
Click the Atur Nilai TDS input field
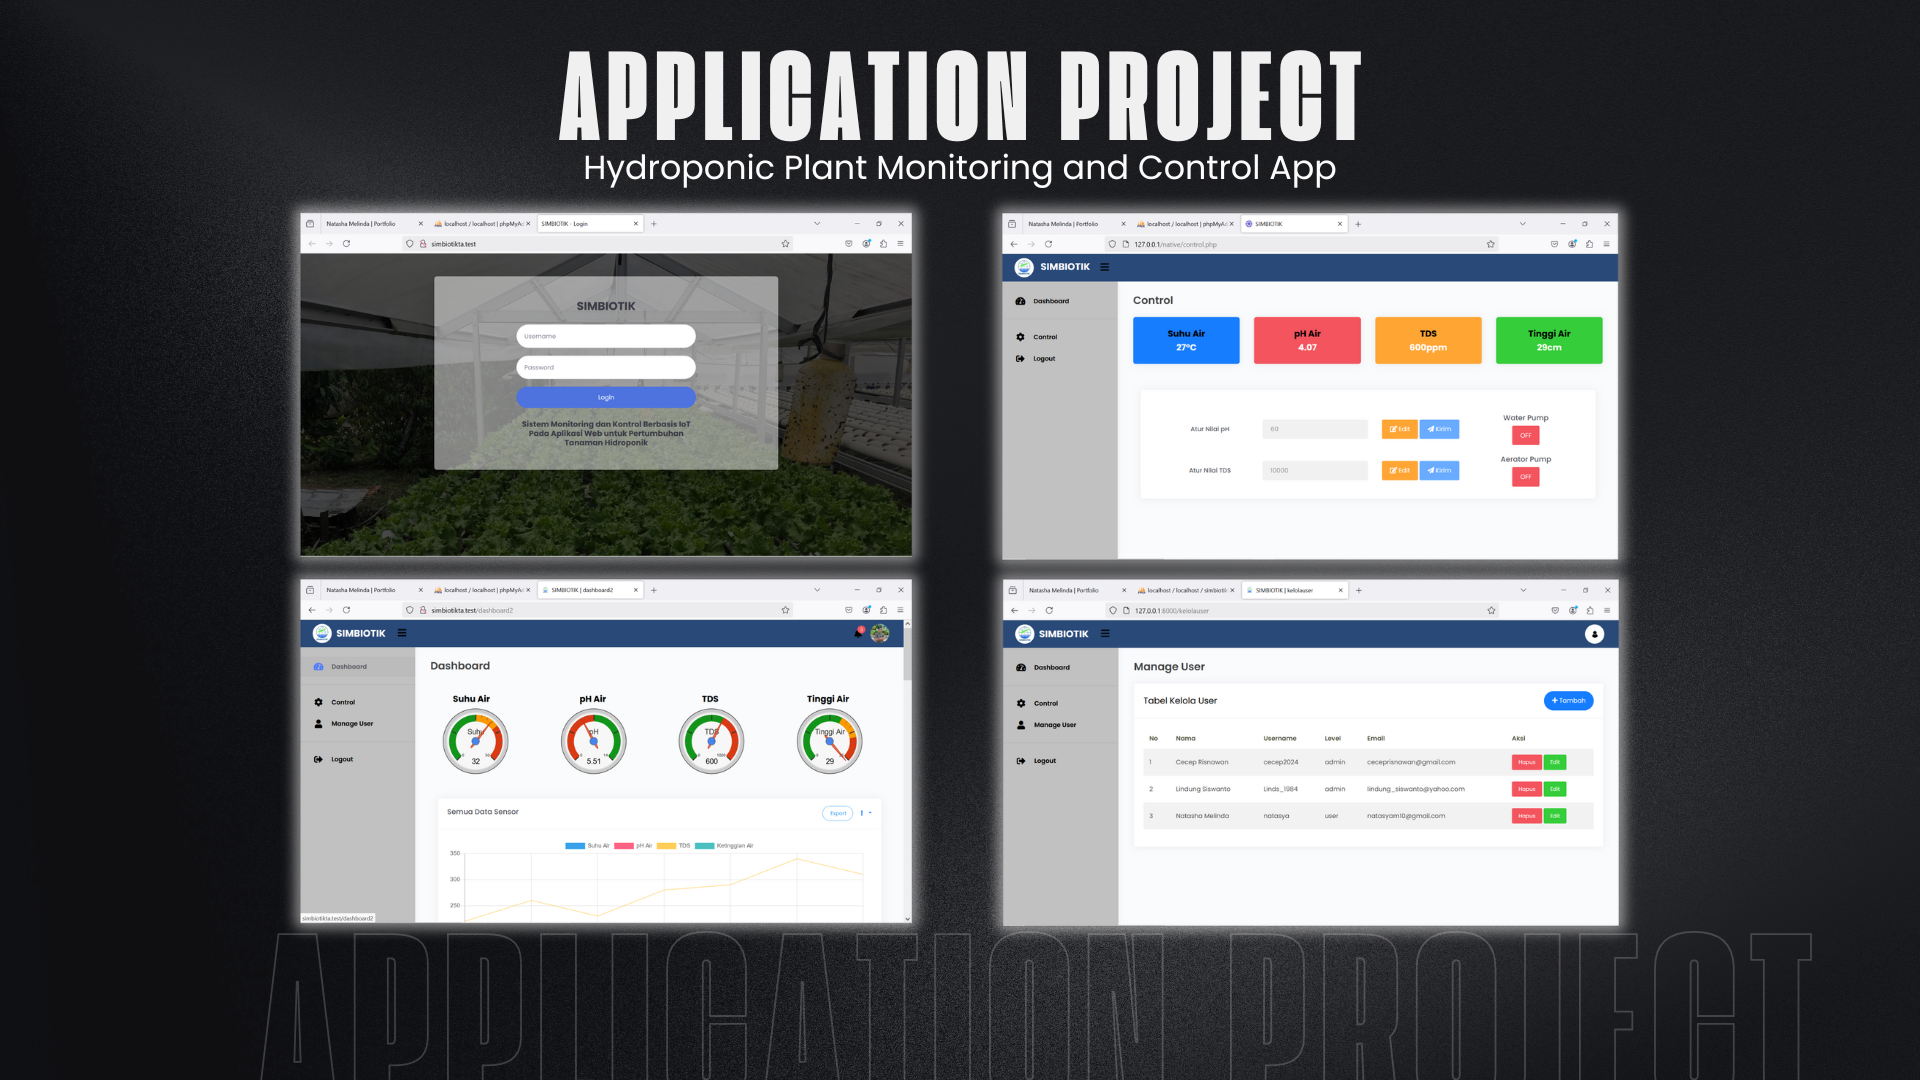pyautogui.click(x=1315, y=470)
